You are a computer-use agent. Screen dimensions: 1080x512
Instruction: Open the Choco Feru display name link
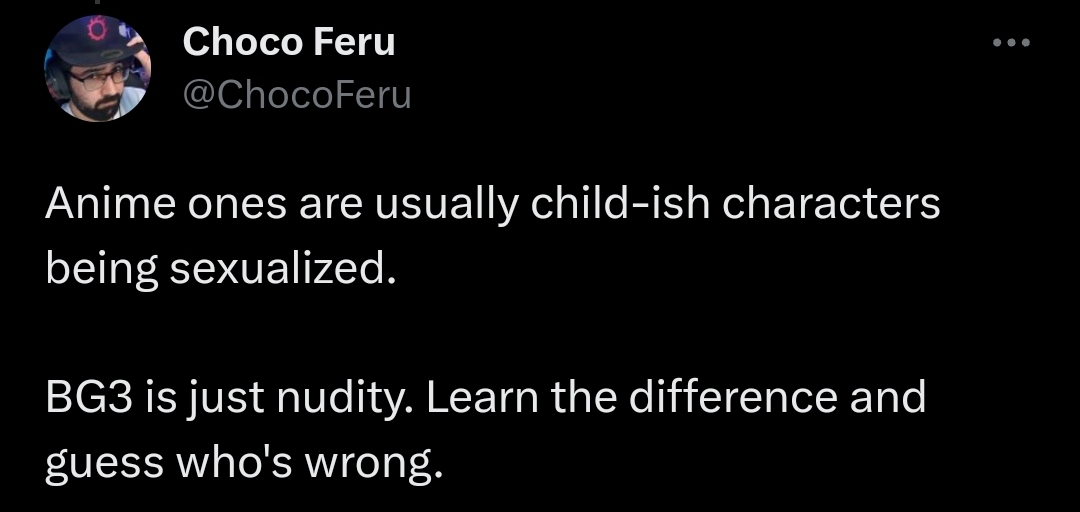point(290,42)
